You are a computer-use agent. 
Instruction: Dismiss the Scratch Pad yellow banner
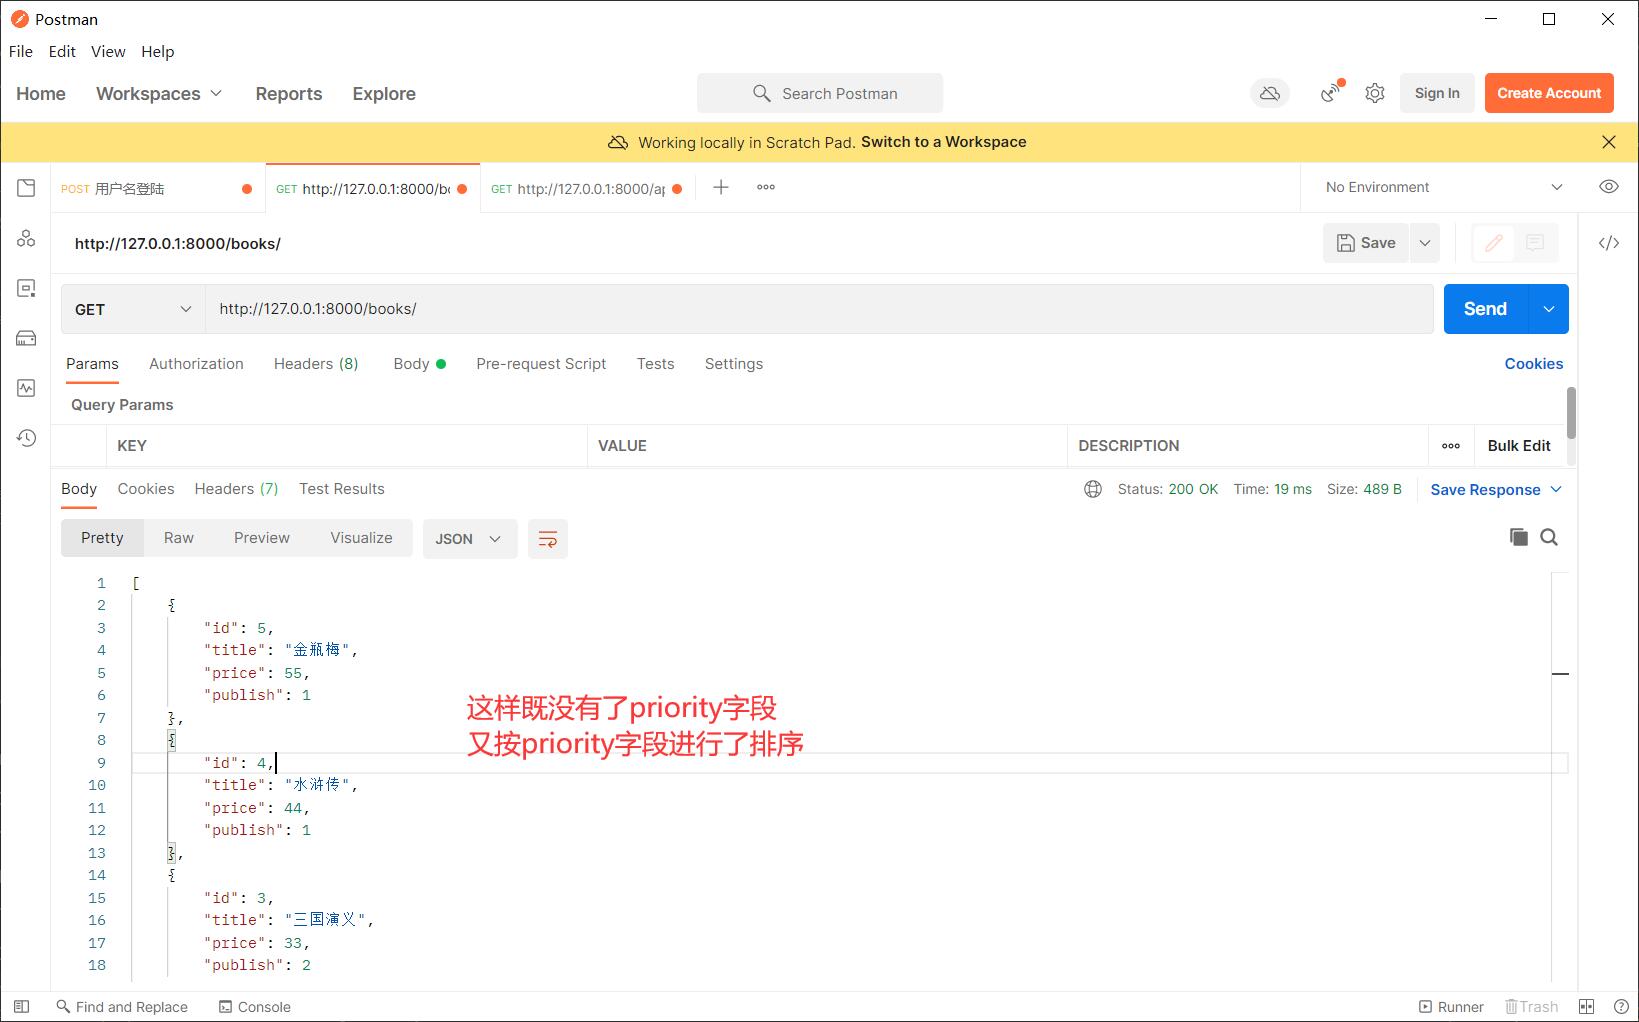click(1609, 142)
